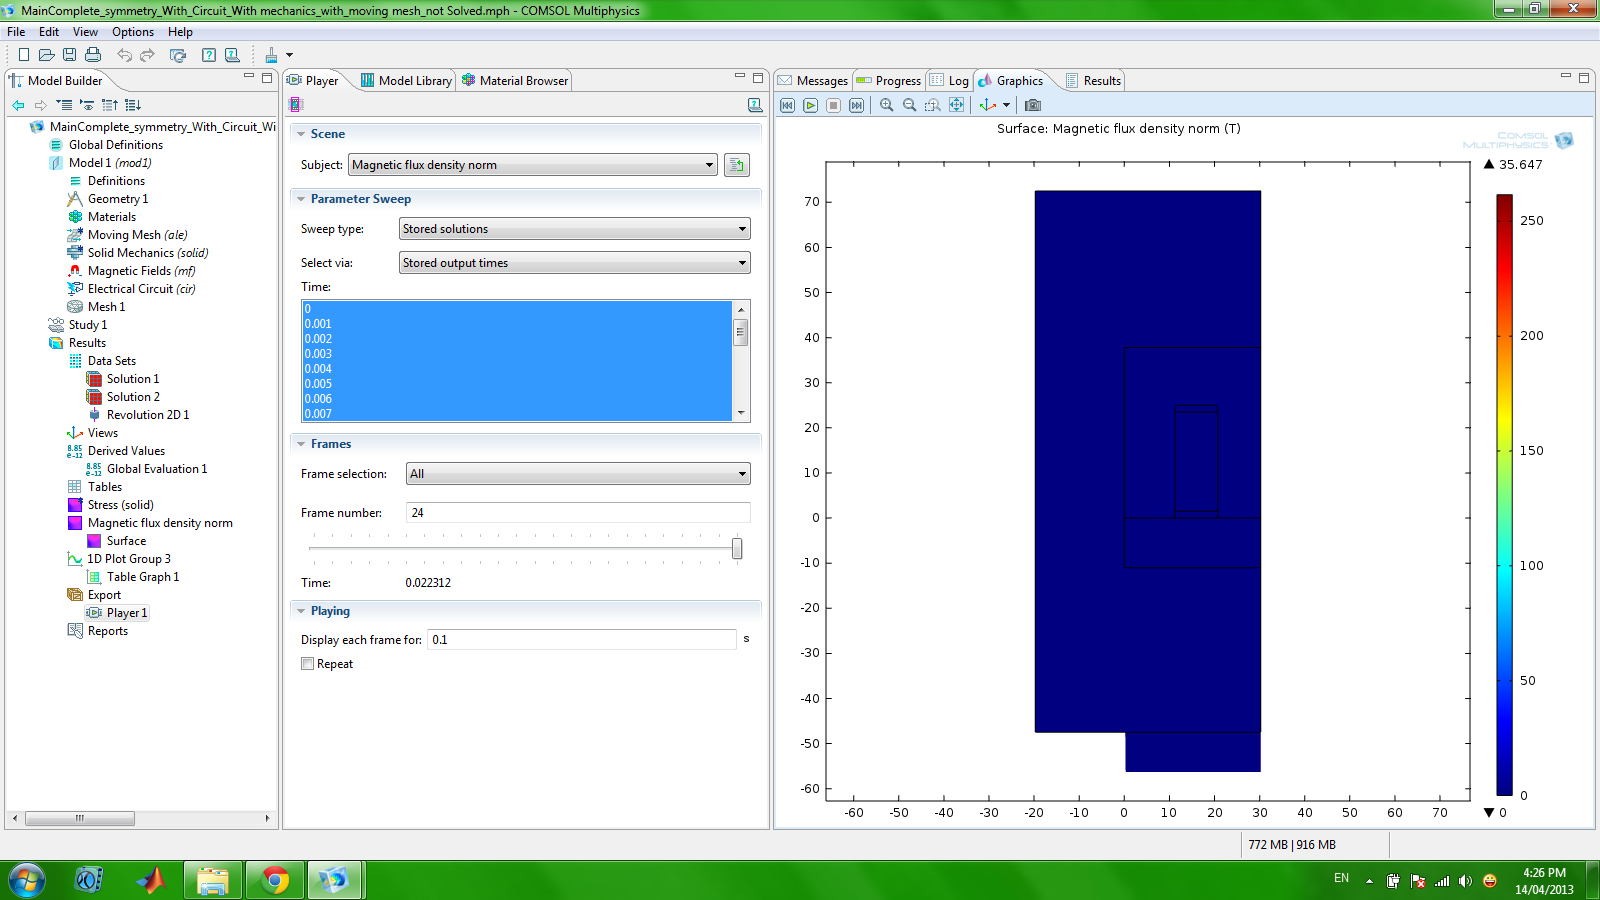This screenshot has width=1600, height=900.
Task: Click the Frame number input field
Action: coord(577,513)
